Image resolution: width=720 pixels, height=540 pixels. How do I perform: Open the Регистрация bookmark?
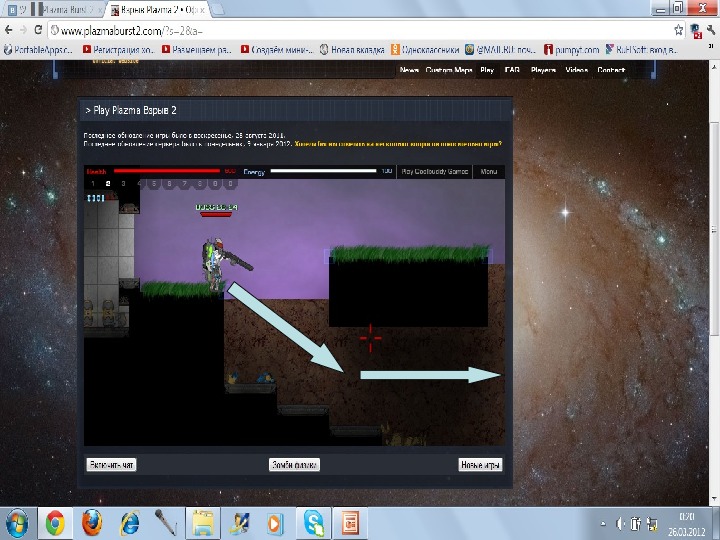(x=118, y=50)
